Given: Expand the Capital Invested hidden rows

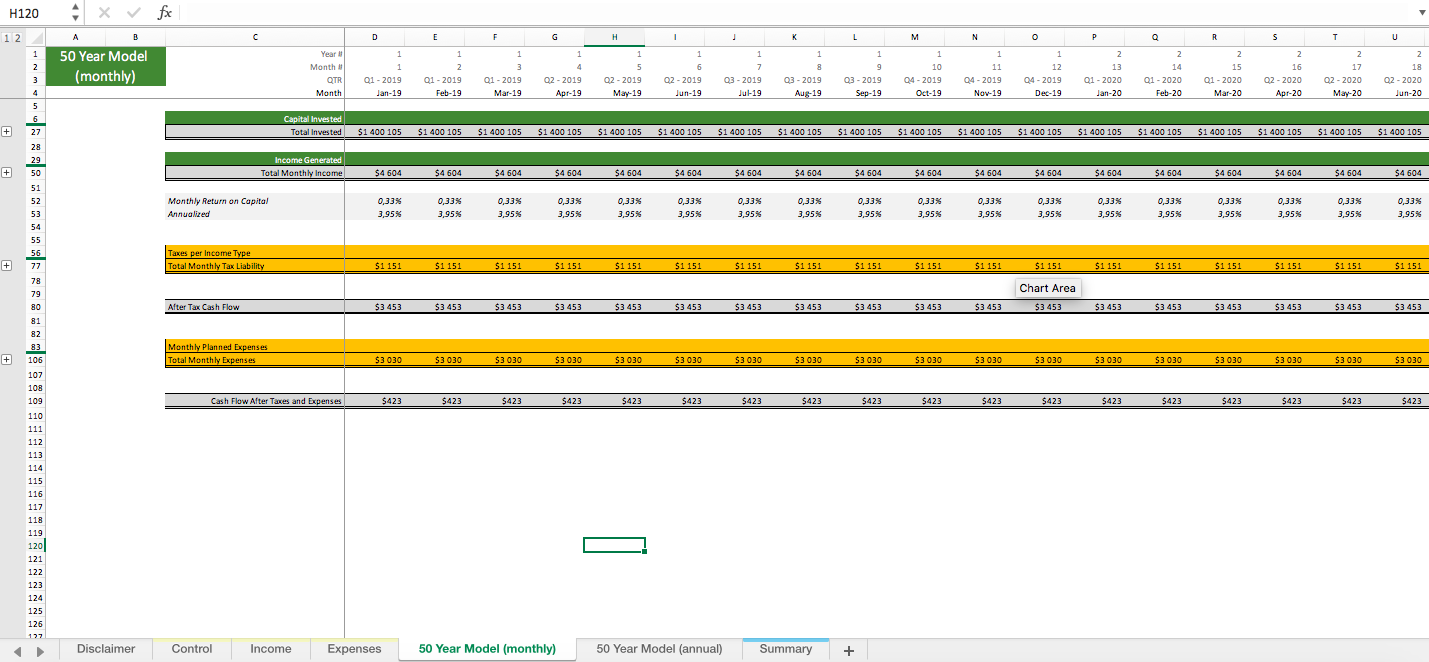Looking at the screenshot, I should click(x=7, y=130).
